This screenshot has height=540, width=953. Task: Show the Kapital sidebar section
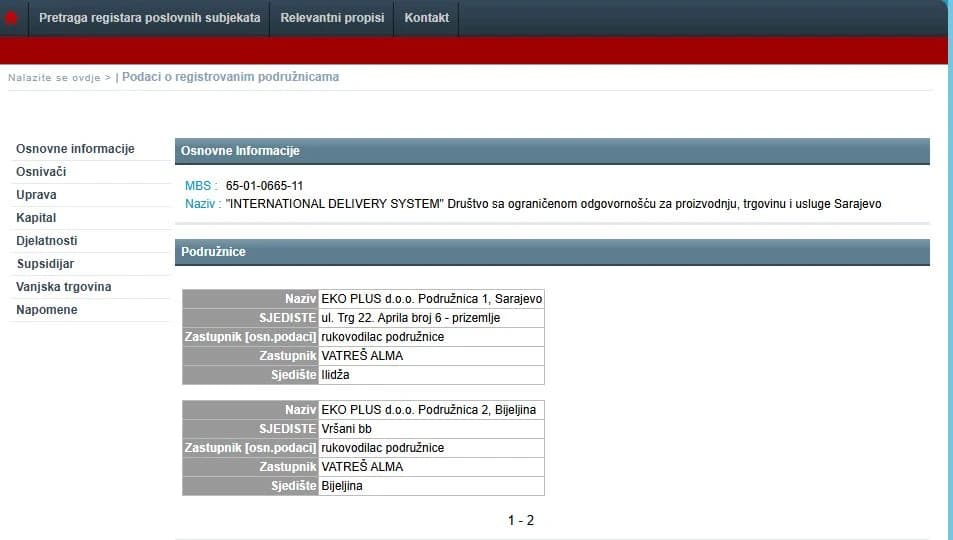click(36, 218)
